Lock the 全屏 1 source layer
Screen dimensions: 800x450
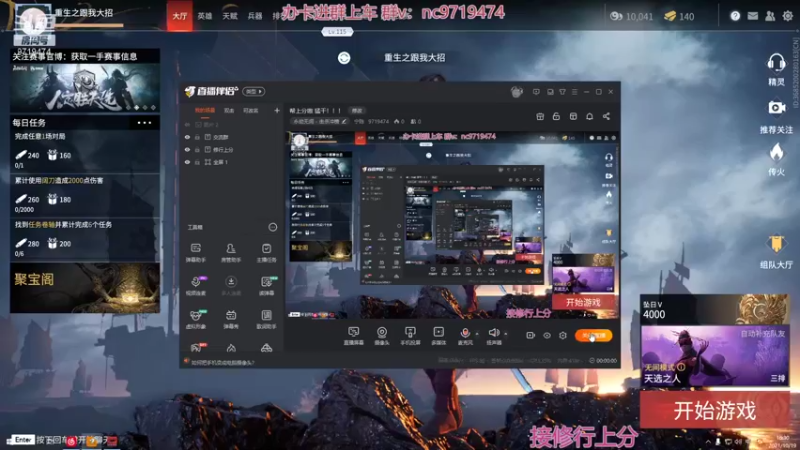click(x=197, y=162)
